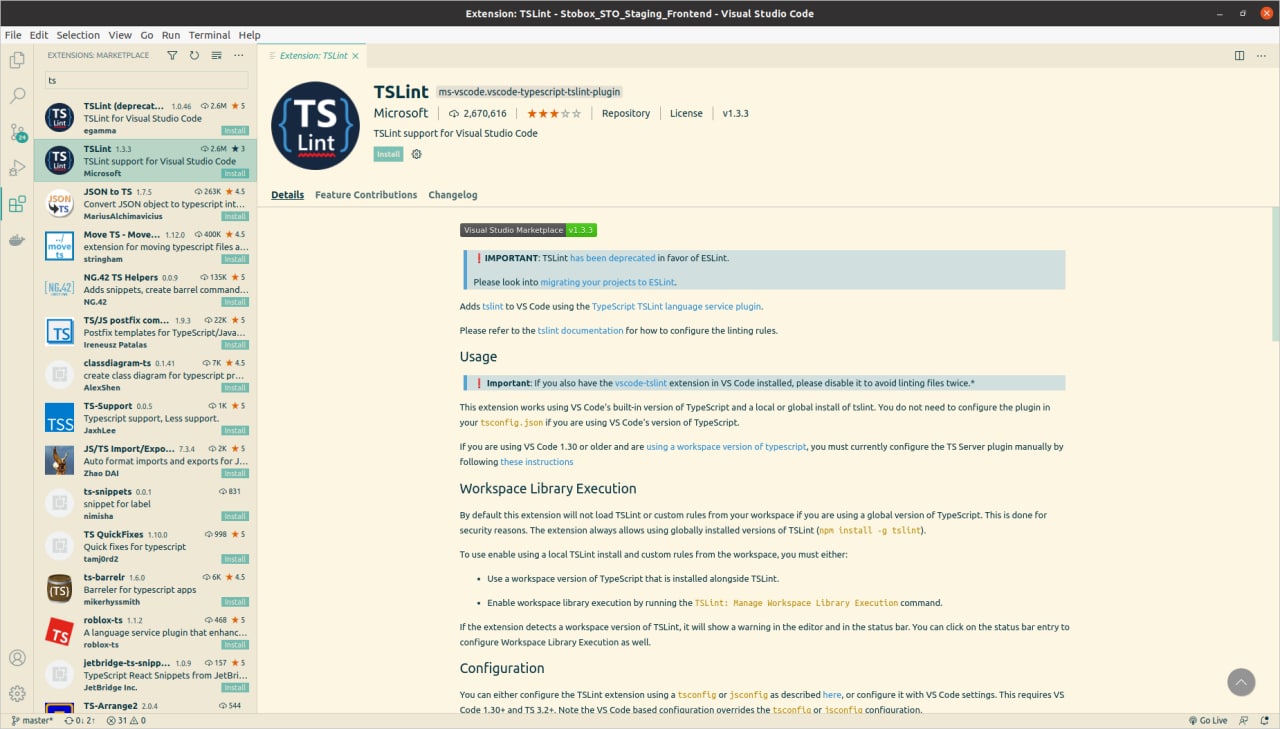The height and width of the screenshot is (729, 1280).
Task: Click the ts-barrelr extension icon
Action: (60, 589)
